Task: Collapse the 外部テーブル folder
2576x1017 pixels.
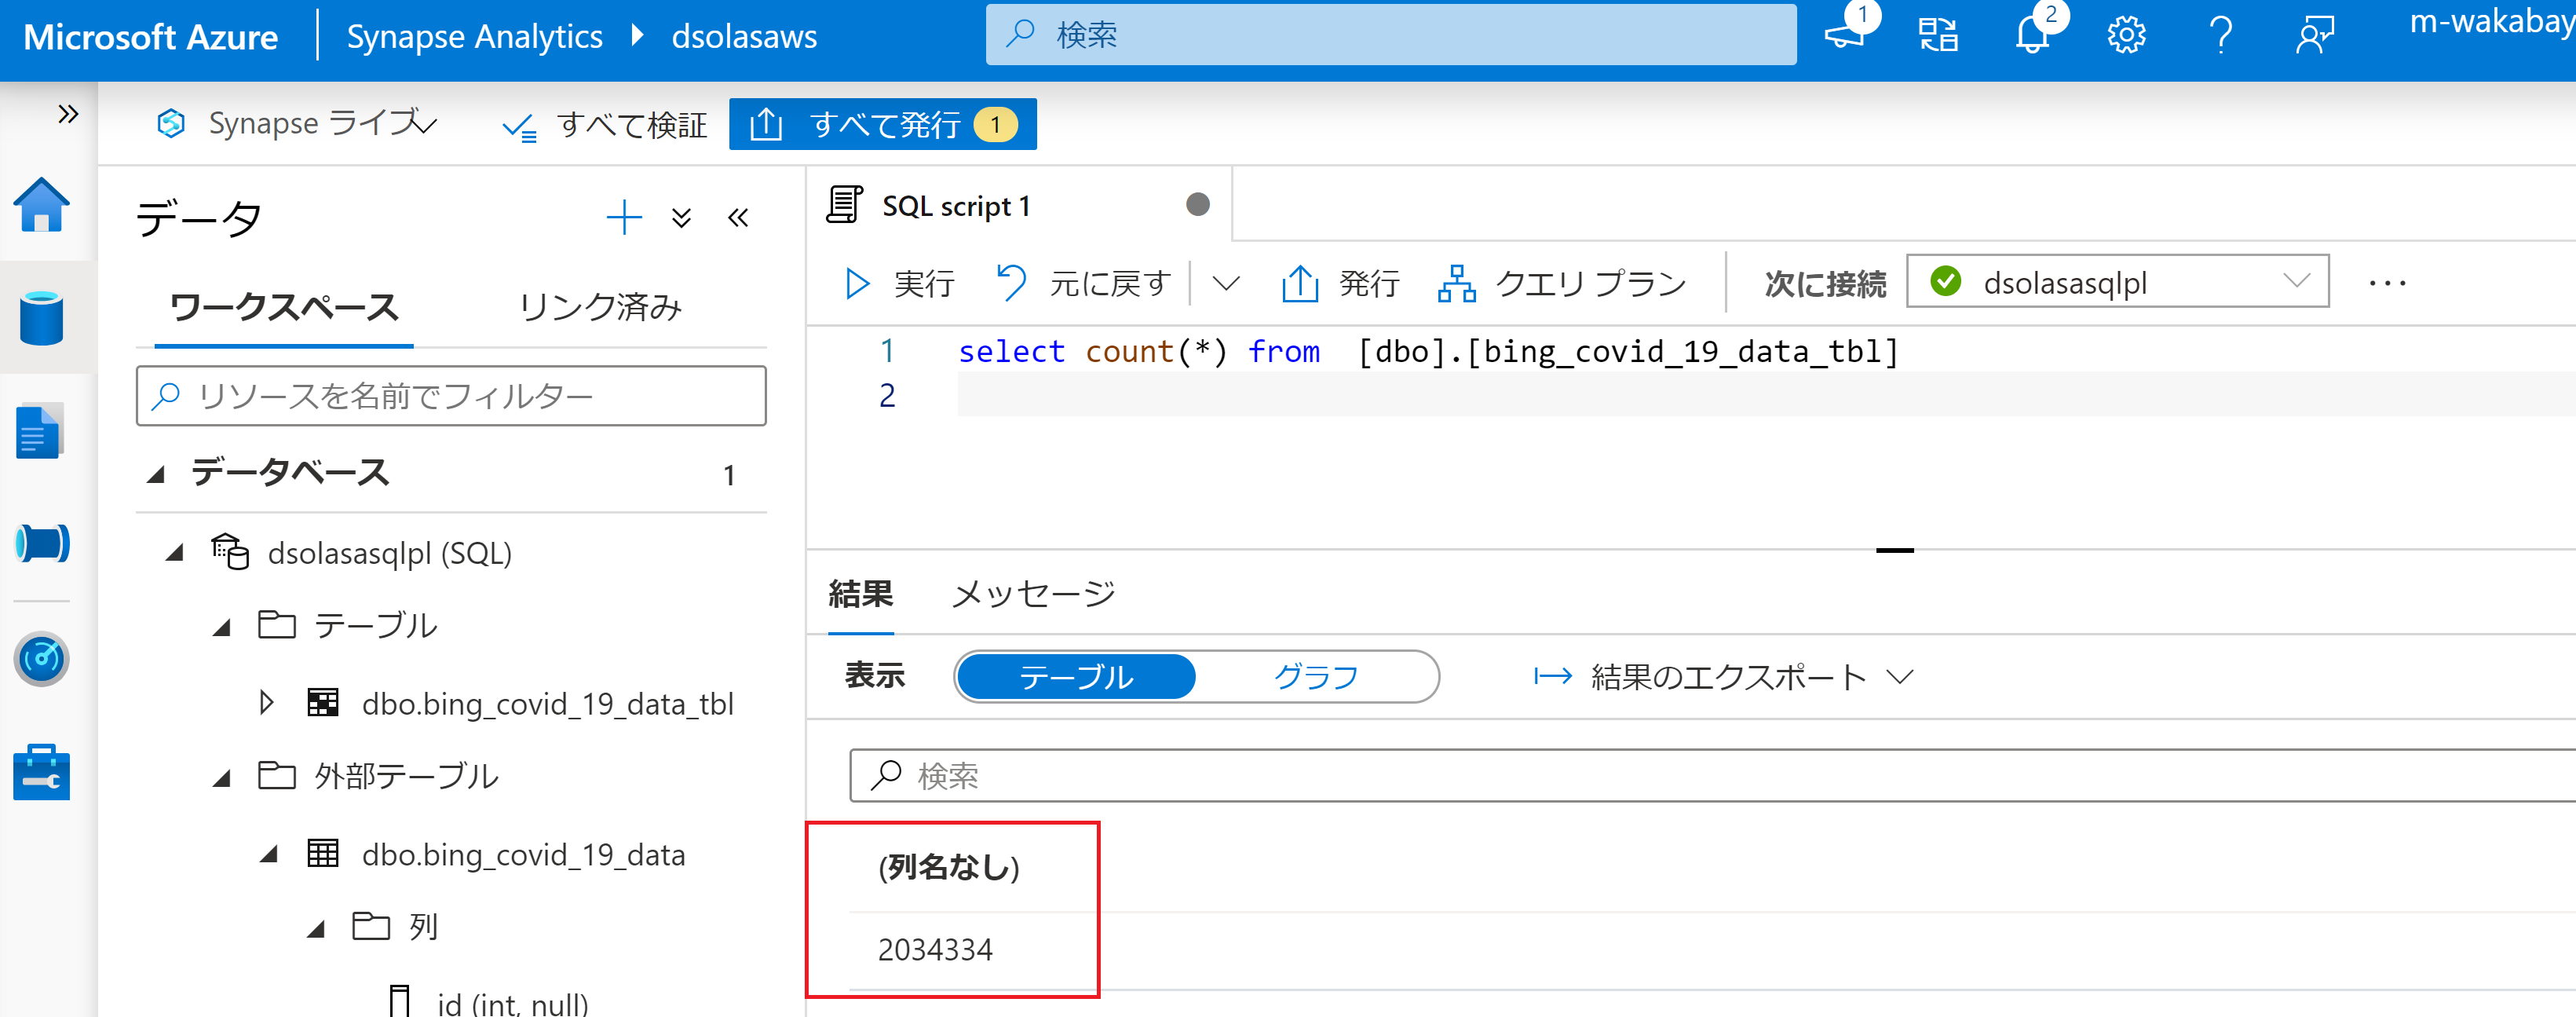Action: tap(222, 777)
